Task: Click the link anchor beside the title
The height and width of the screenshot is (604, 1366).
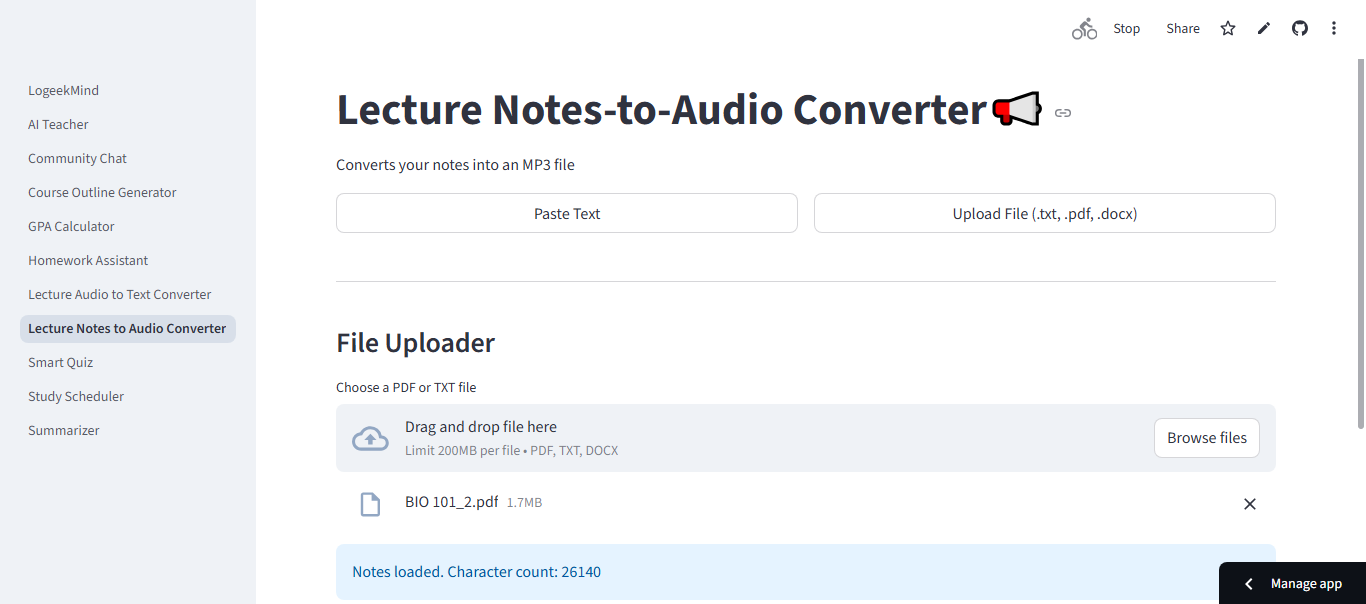Action: pyautogui.click(x=1062, y=112)
